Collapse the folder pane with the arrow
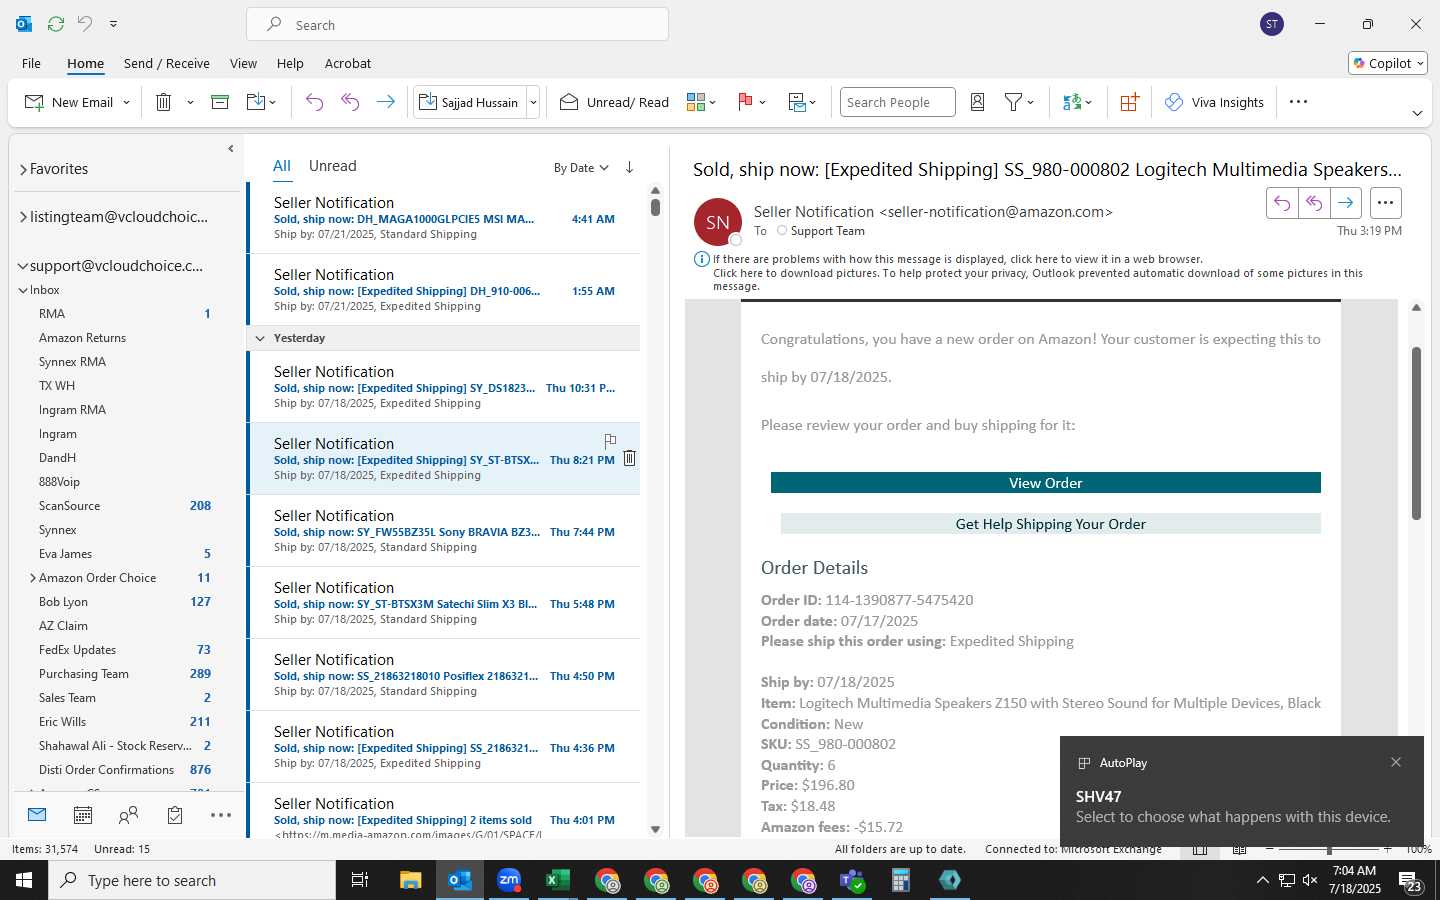Screen dimensions: 1440x900 point(231,148)
